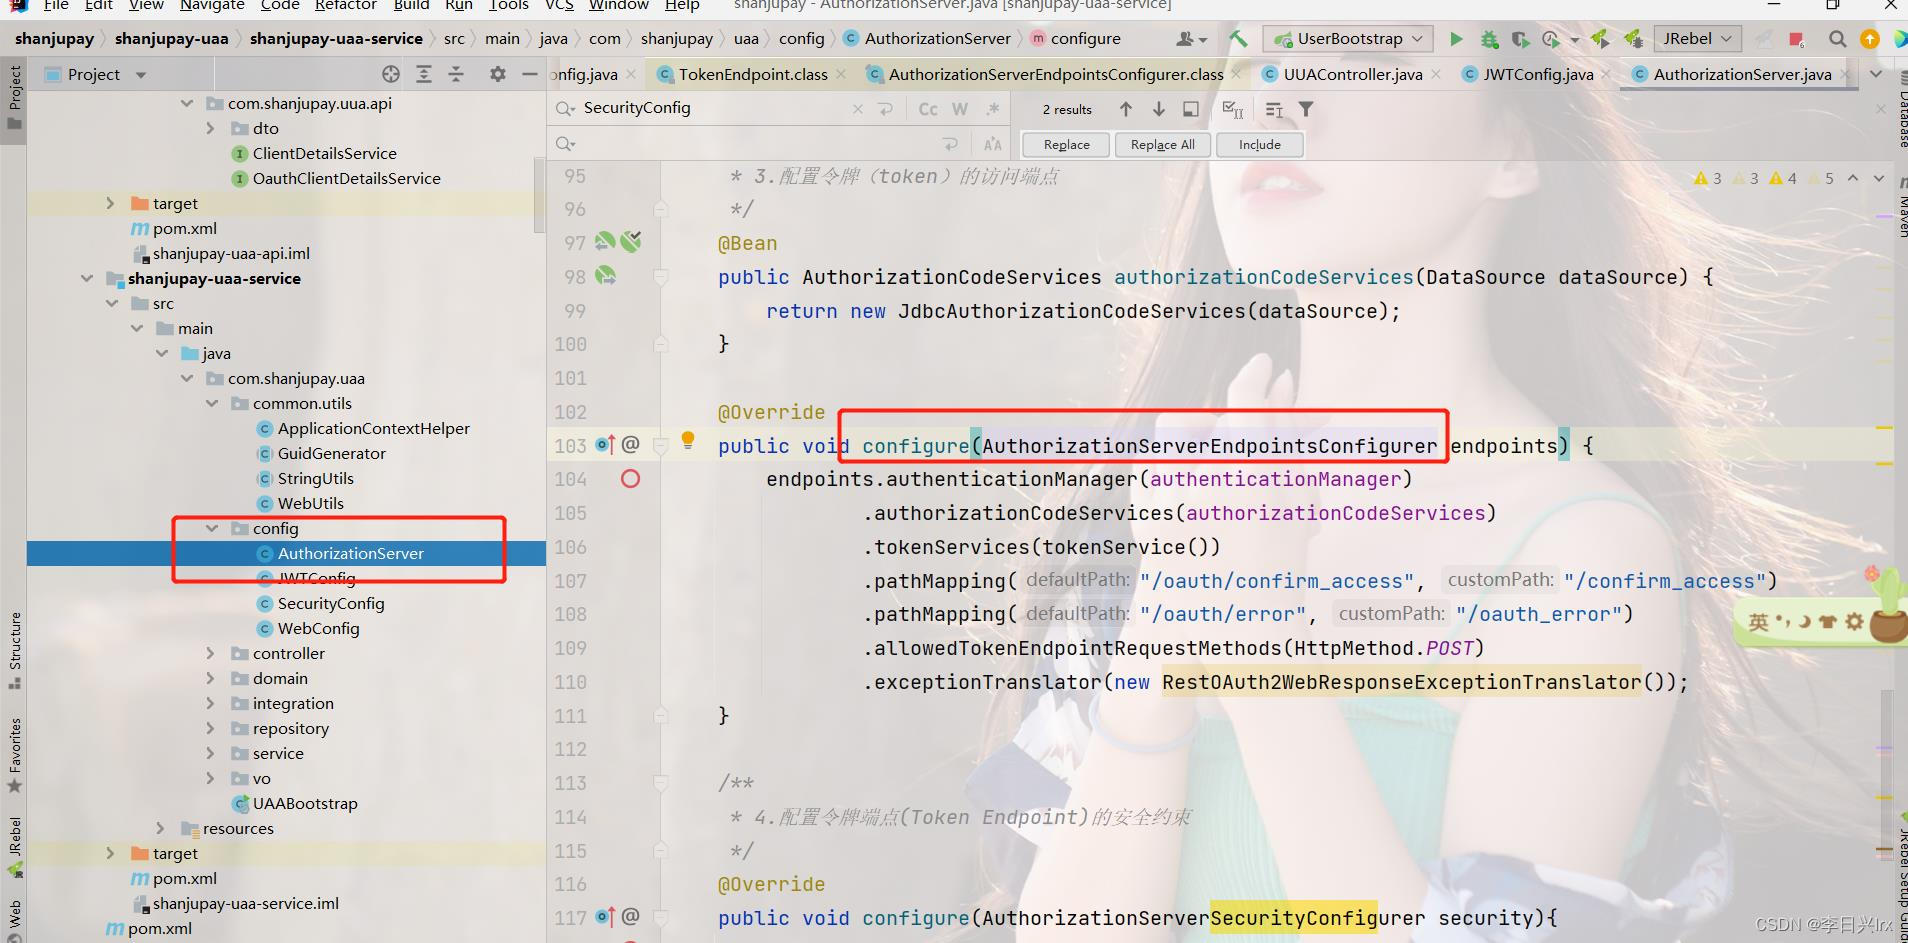The width and height of the screenshot is (1908, 943).
Task: Open the UserBootstrap run configuration dropdown
Action: [x=1419, y=38]
